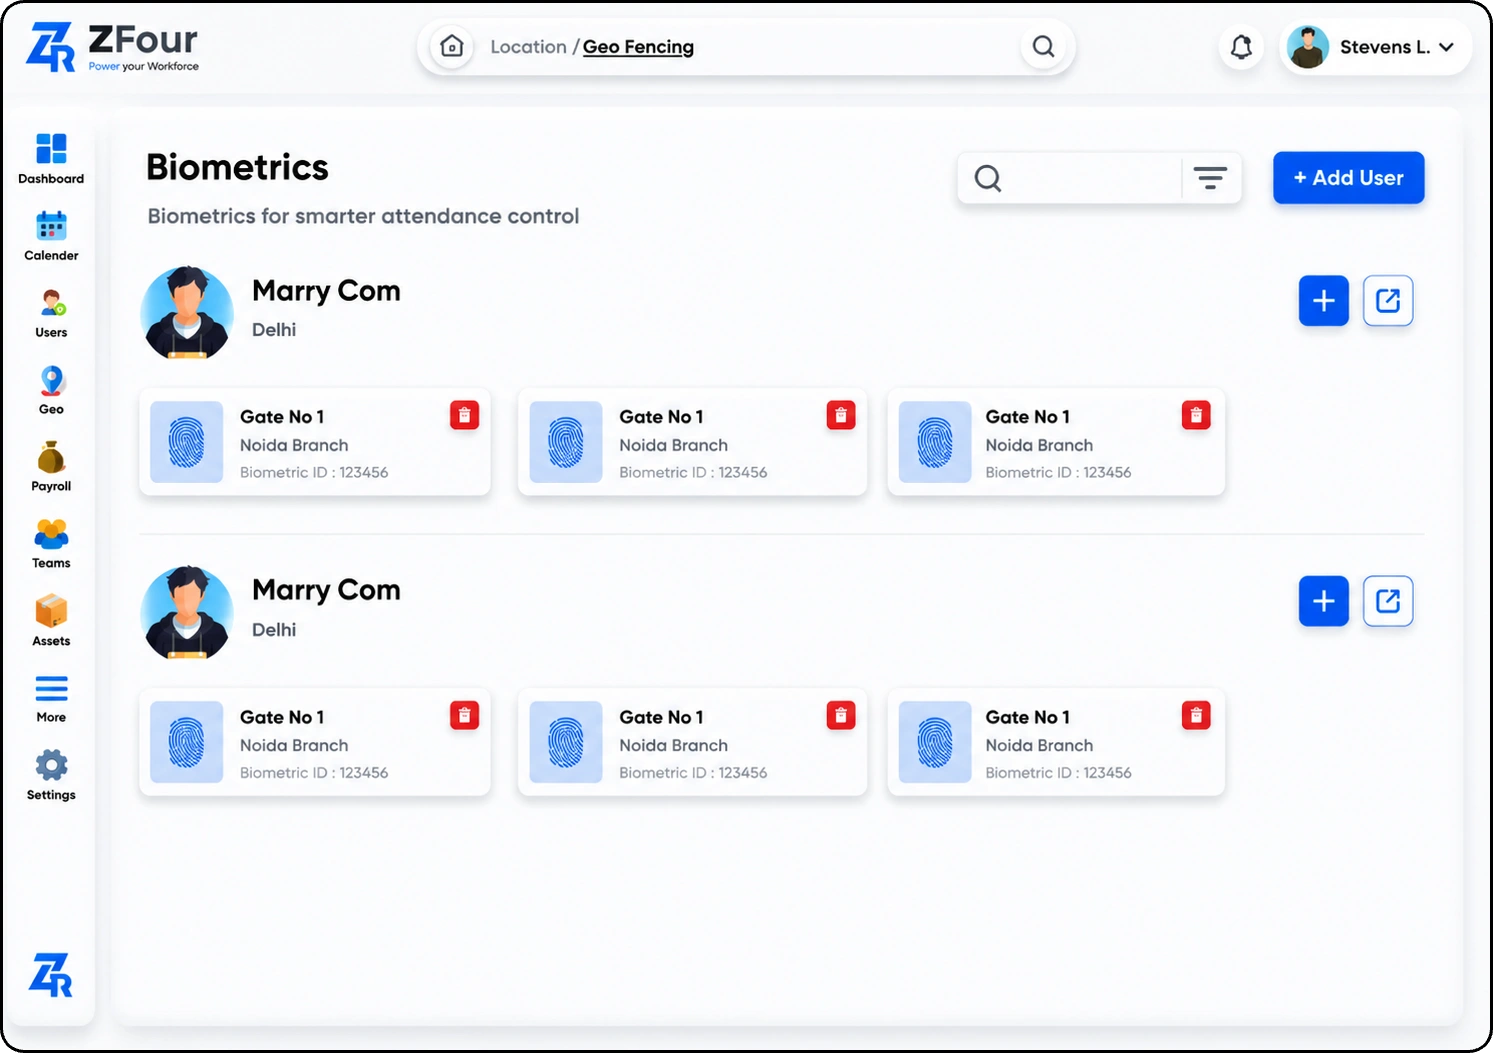
Task: Add biometric for first Marry Com
Action: 1323,301
